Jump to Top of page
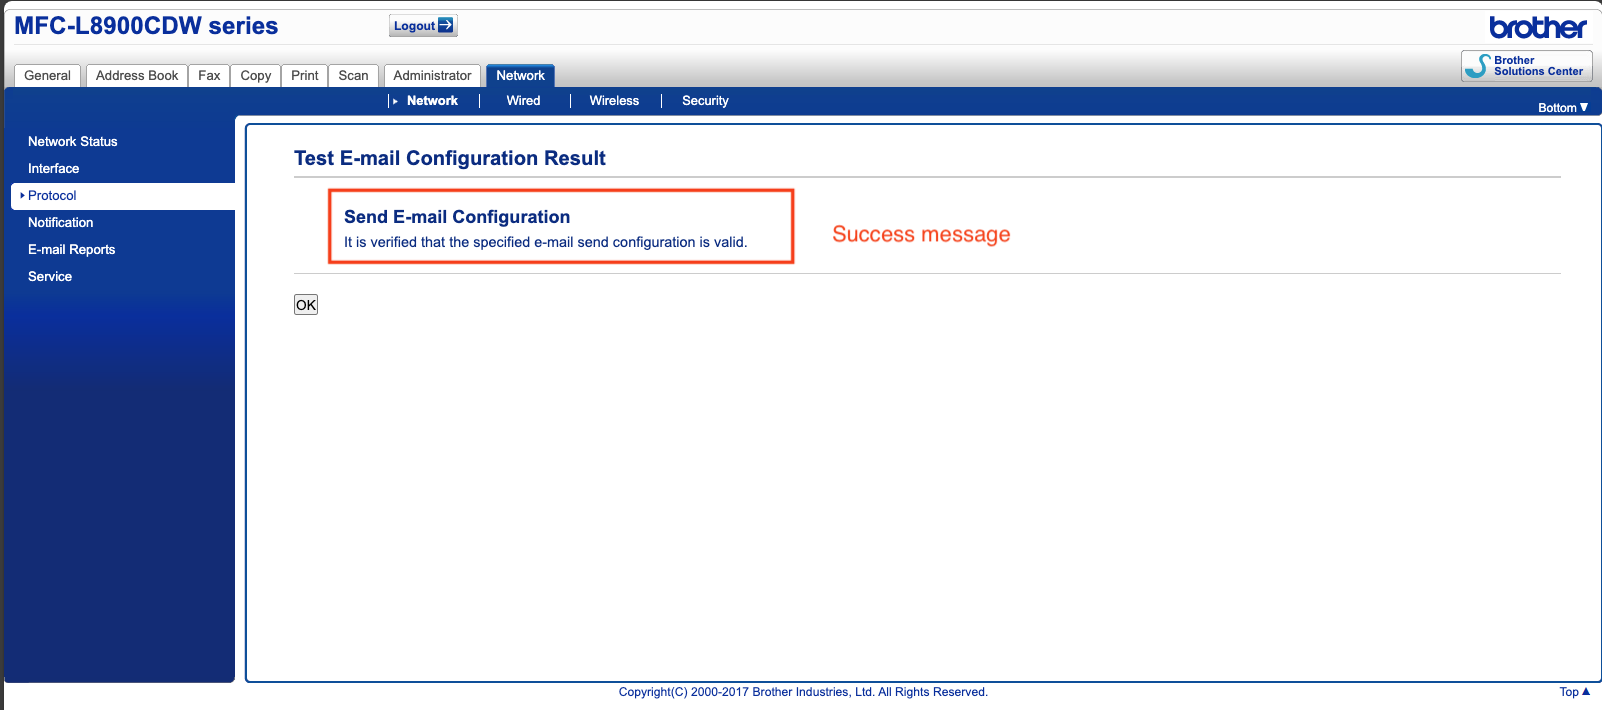The height and width of the screenshot is (710, 1602). pos(1574,692)
